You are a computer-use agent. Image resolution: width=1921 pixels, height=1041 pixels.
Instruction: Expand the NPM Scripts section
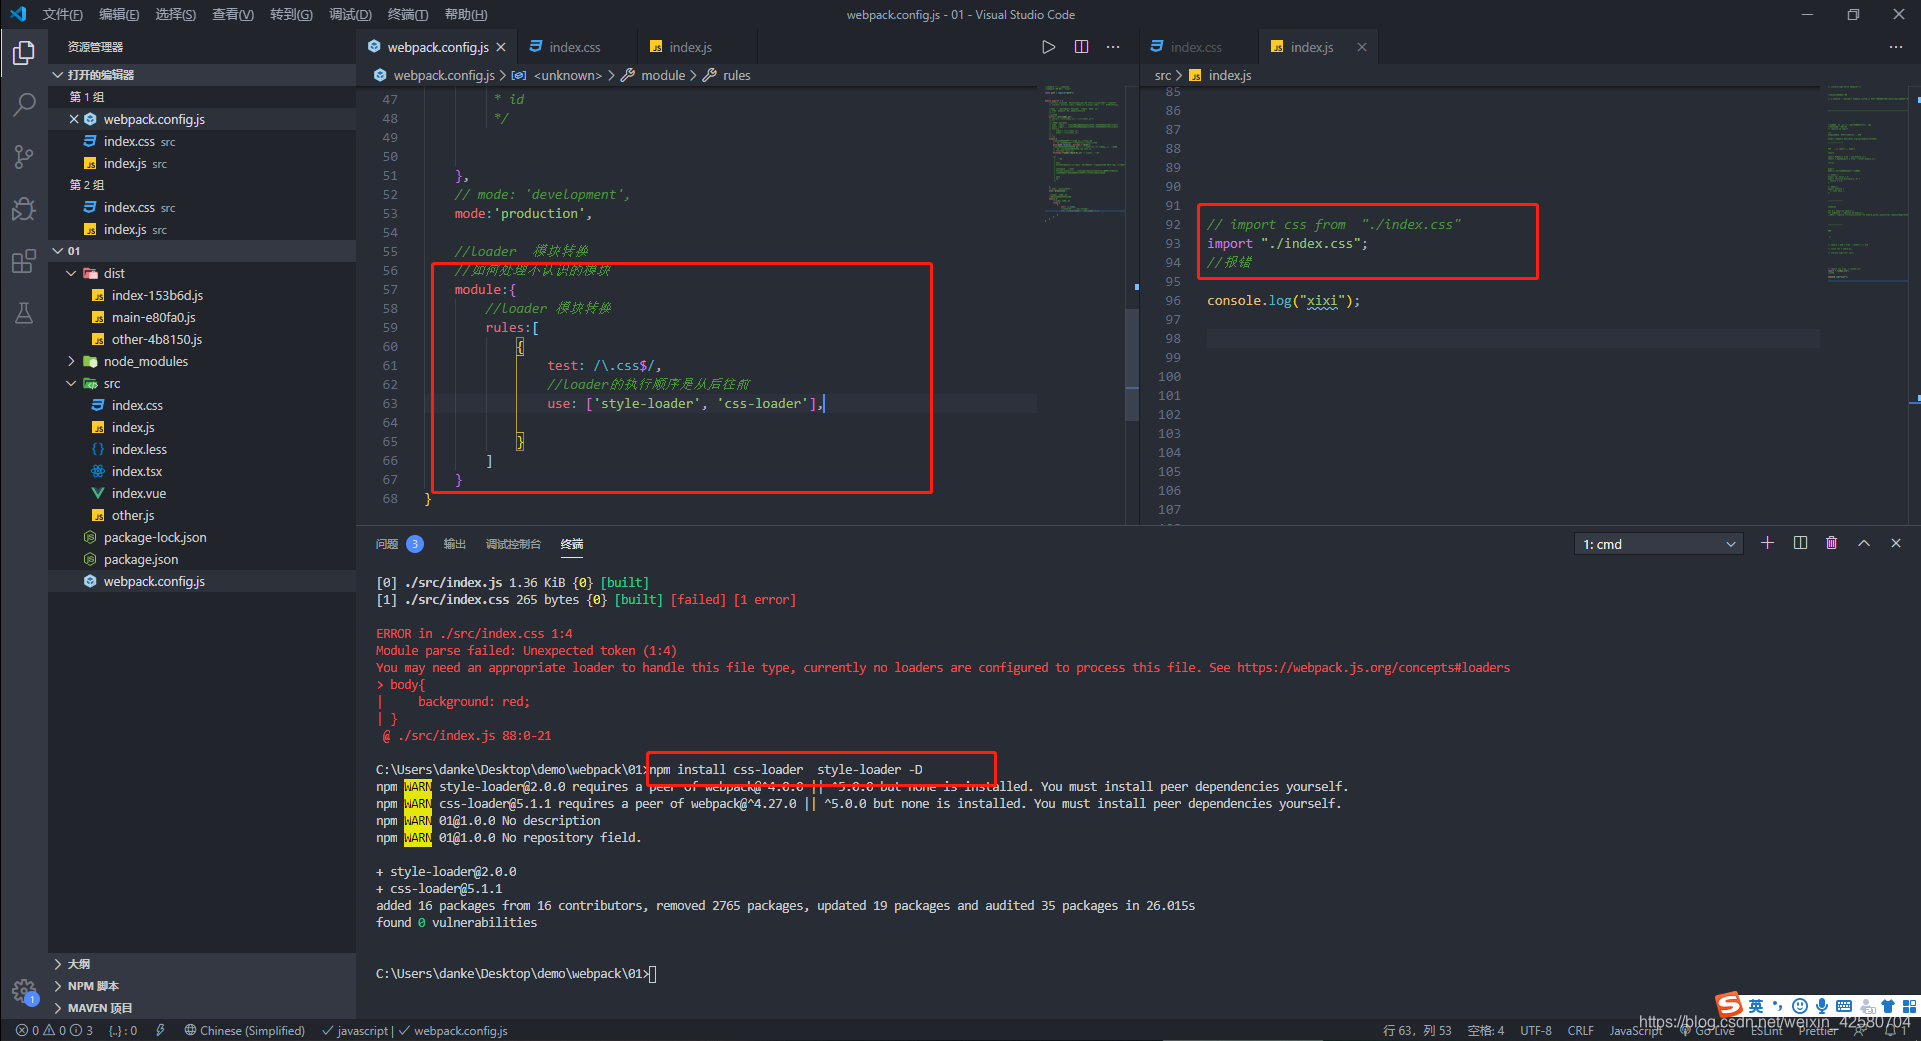(x=202, y=986)
